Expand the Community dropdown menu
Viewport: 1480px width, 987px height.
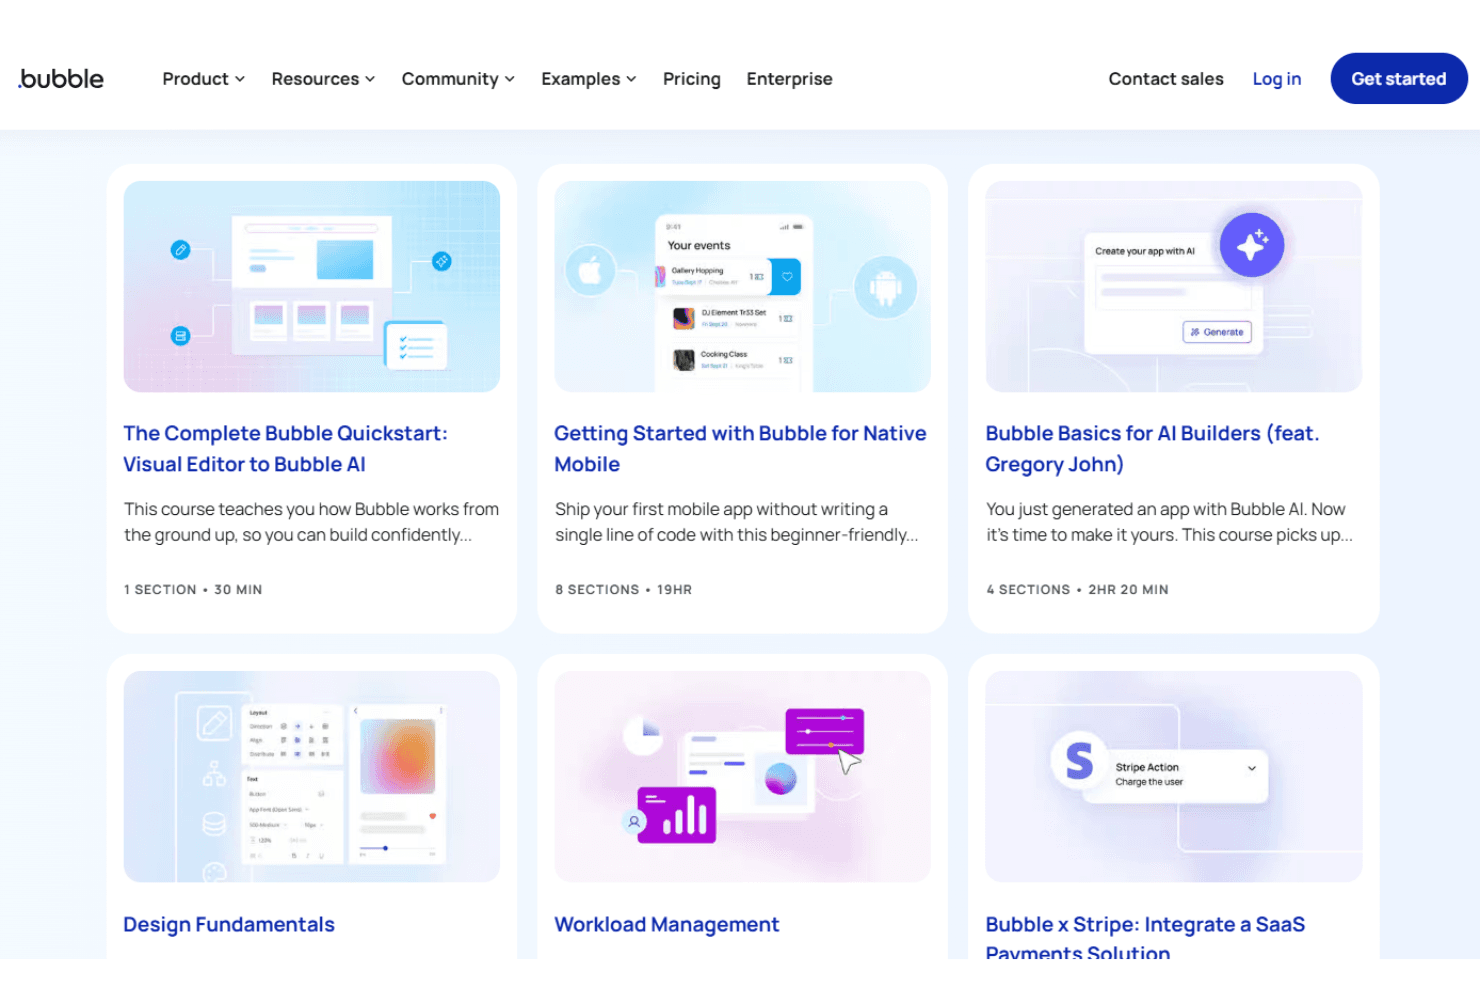458,79
